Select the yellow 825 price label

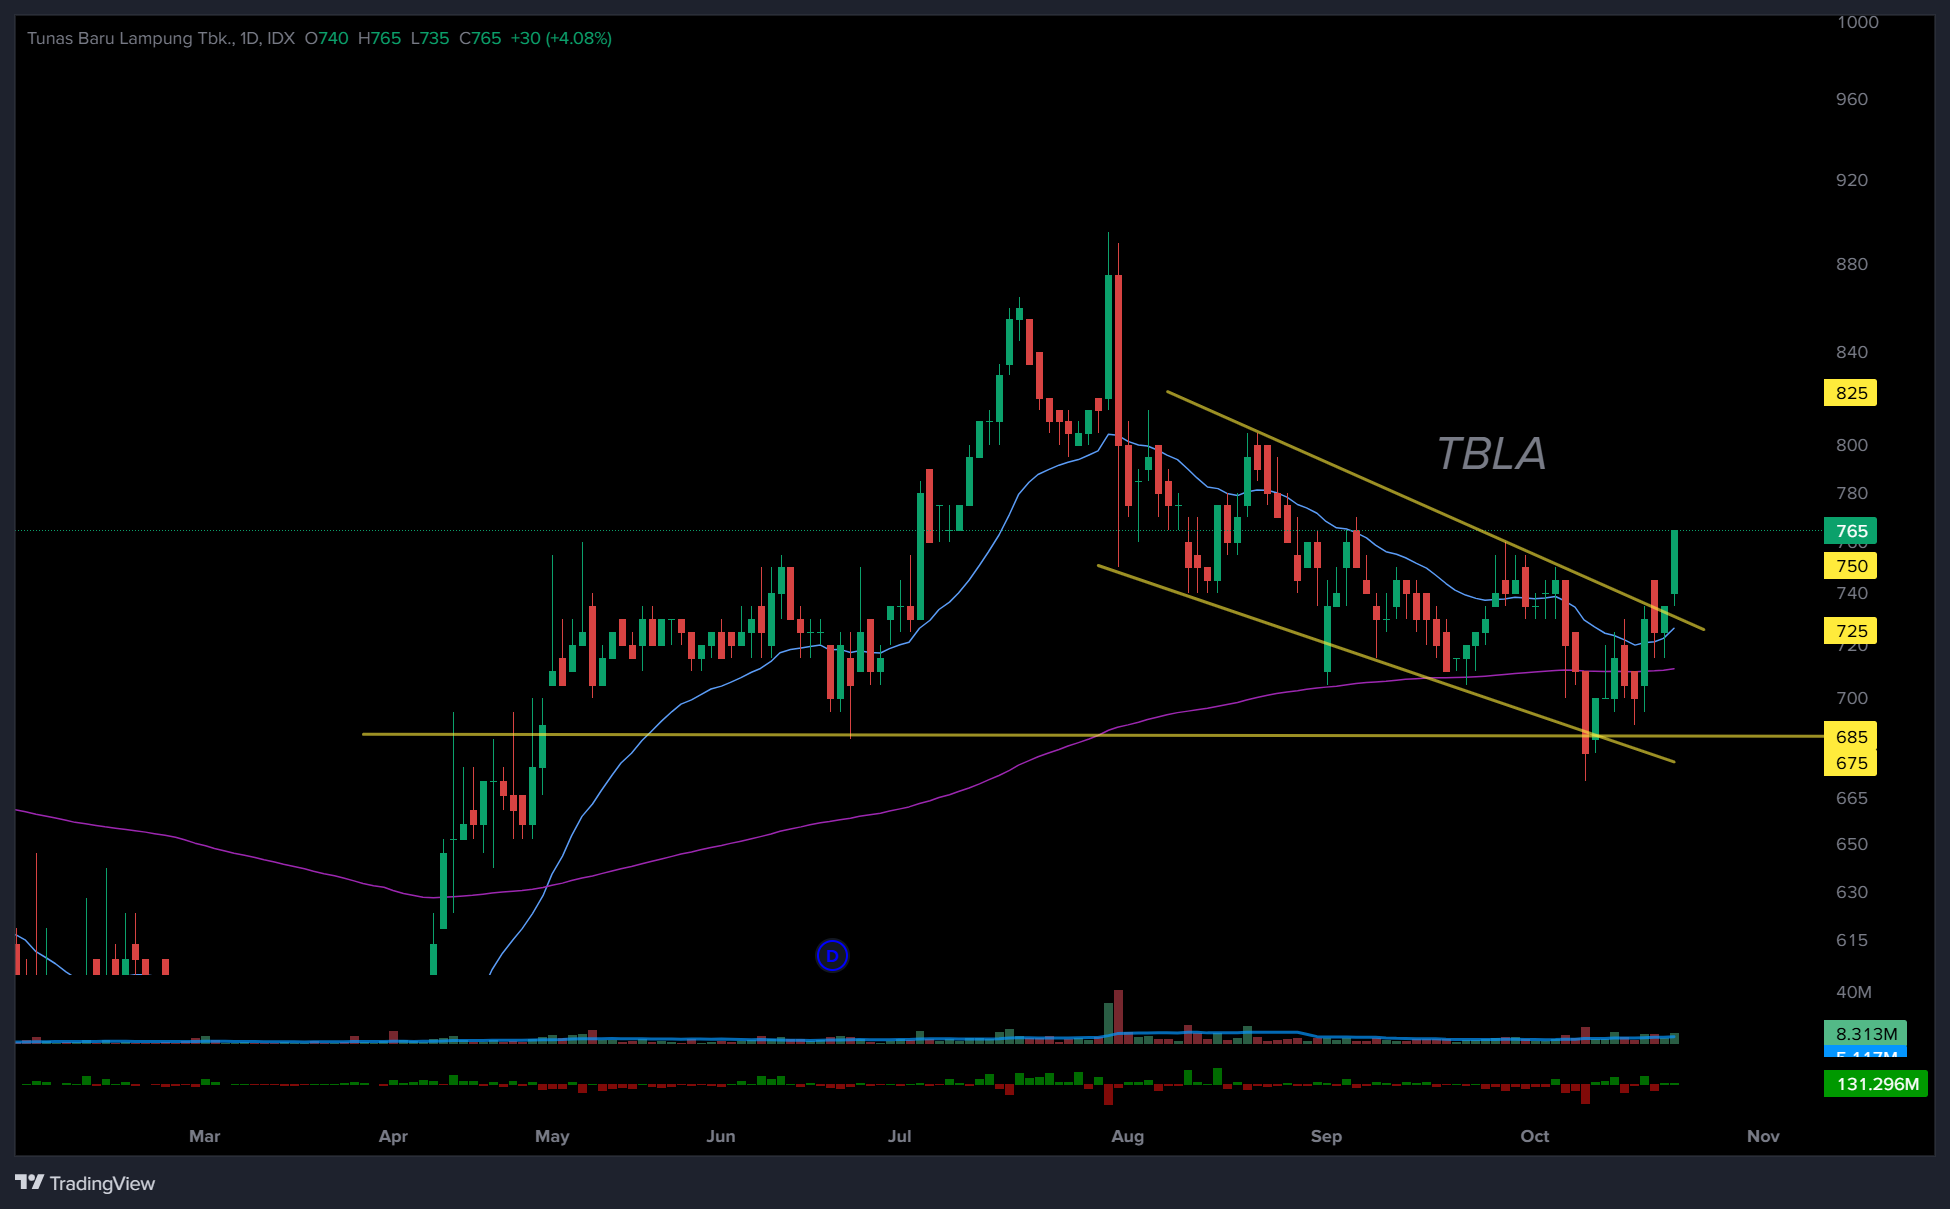1850,393
